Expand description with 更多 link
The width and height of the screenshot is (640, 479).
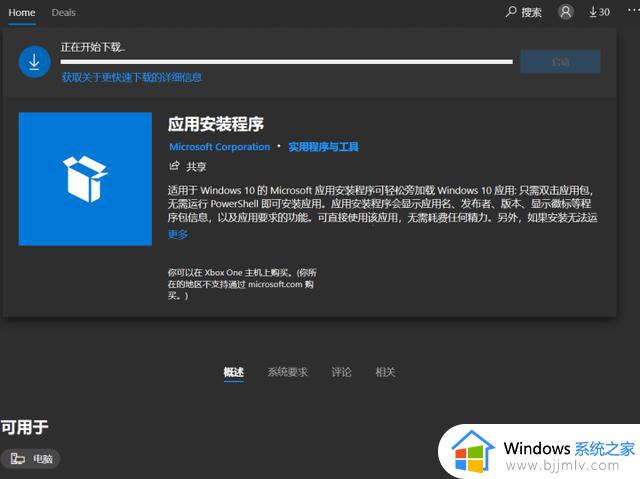tap(178, 234)
